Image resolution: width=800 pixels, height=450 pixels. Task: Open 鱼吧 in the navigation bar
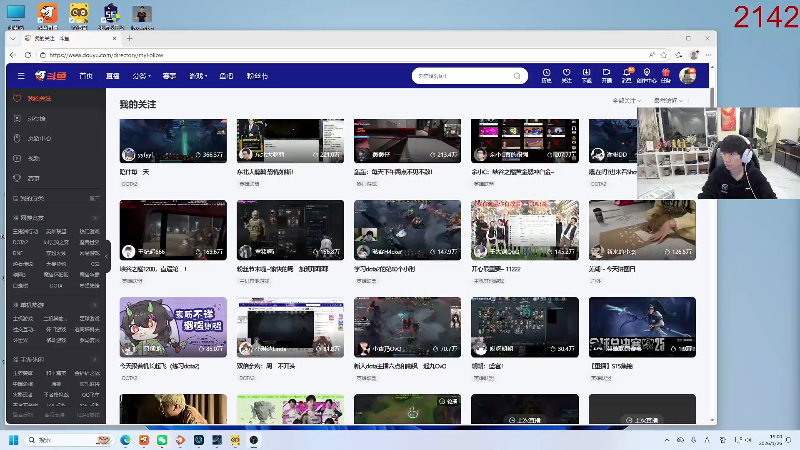226,76
